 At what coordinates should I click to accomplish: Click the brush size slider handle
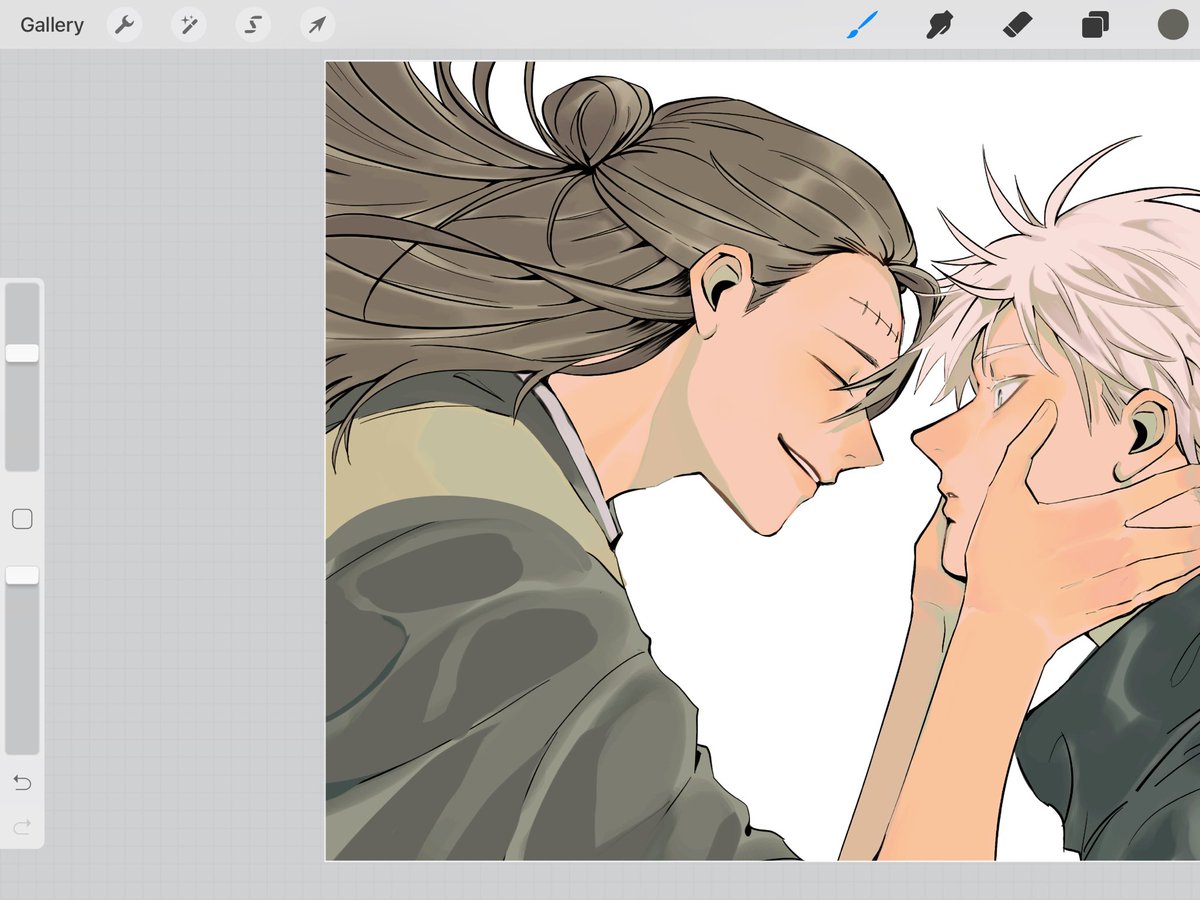[22, 353]
